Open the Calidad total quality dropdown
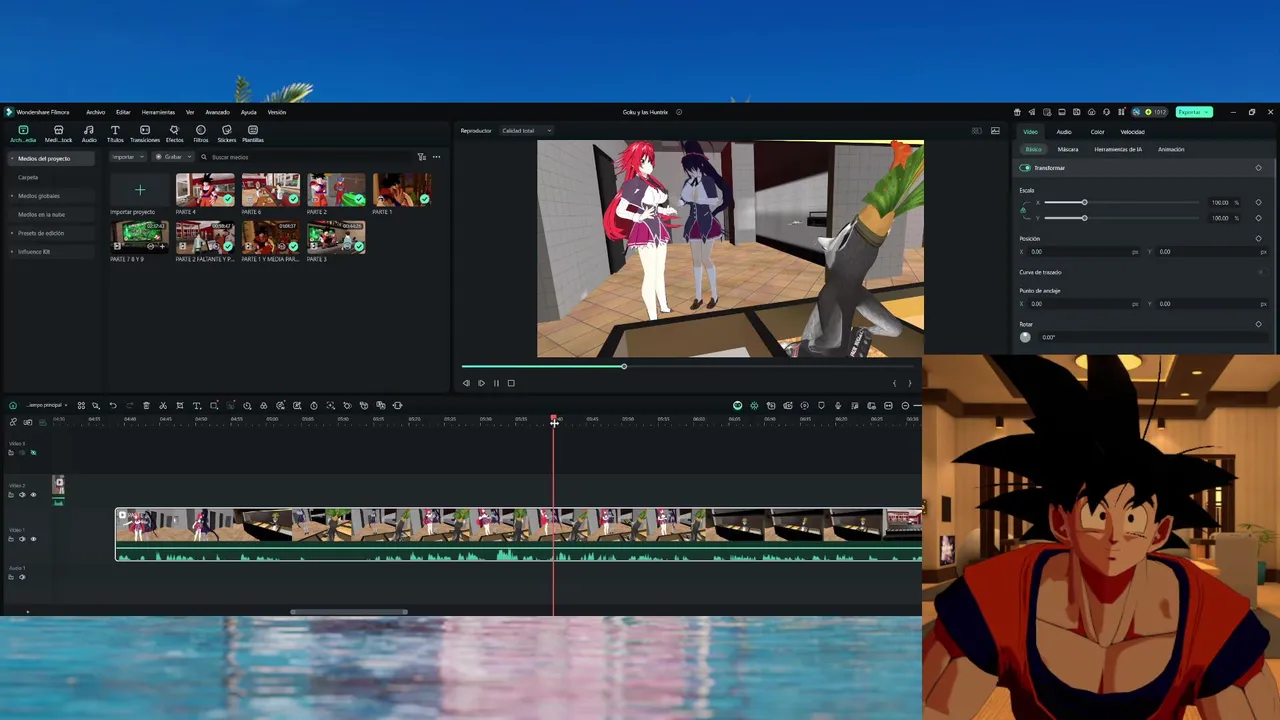The width and height of the screenshot is (1280, 720). 527,131
